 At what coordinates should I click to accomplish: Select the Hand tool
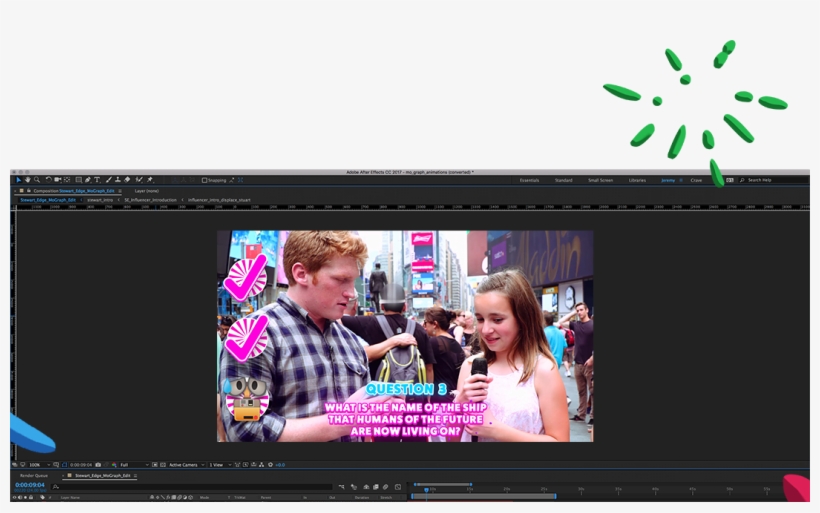[27, 180]
